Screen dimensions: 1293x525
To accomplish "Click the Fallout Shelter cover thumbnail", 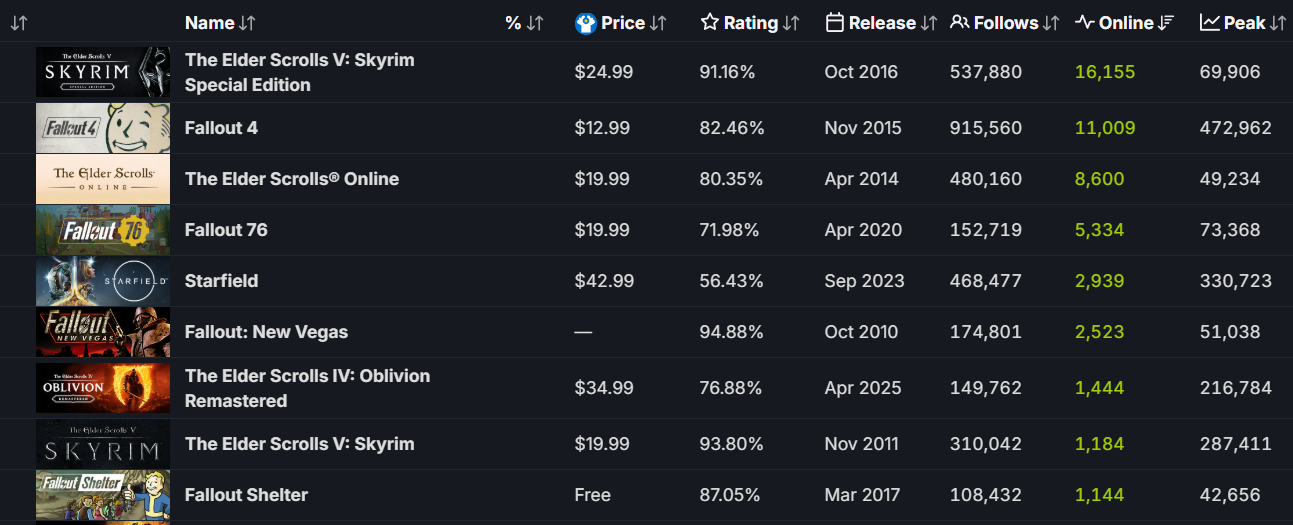I will point(103,495).
